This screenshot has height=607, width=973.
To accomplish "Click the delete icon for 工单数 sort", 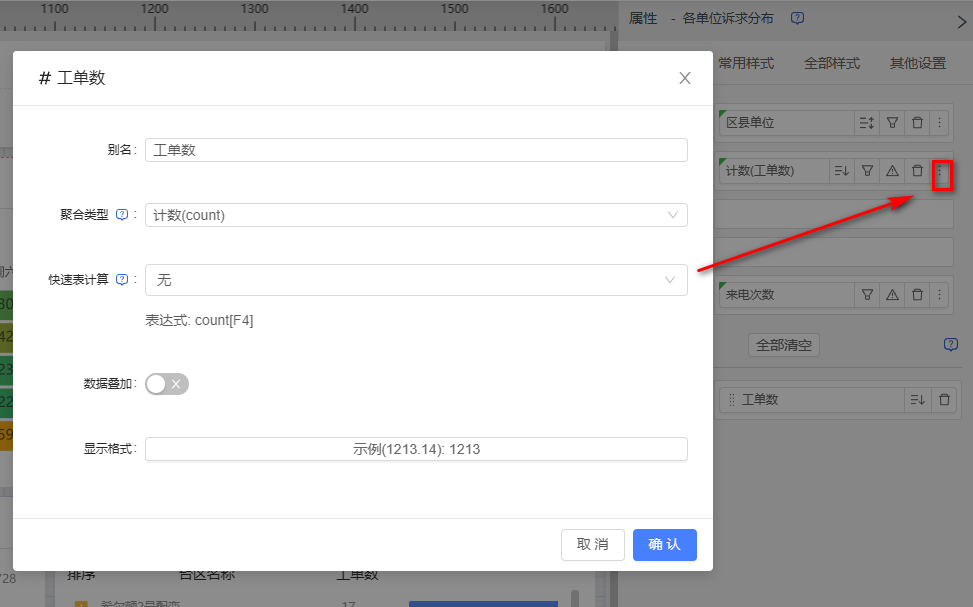I will click(x=943, y=400).
